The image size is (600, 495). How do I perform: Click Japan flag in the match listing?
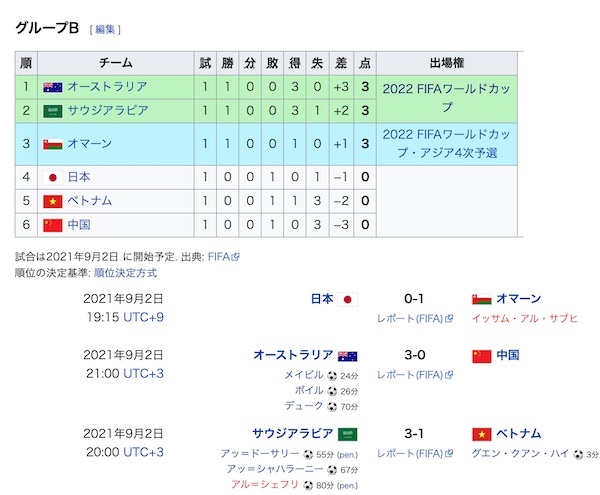pos(348,299)
